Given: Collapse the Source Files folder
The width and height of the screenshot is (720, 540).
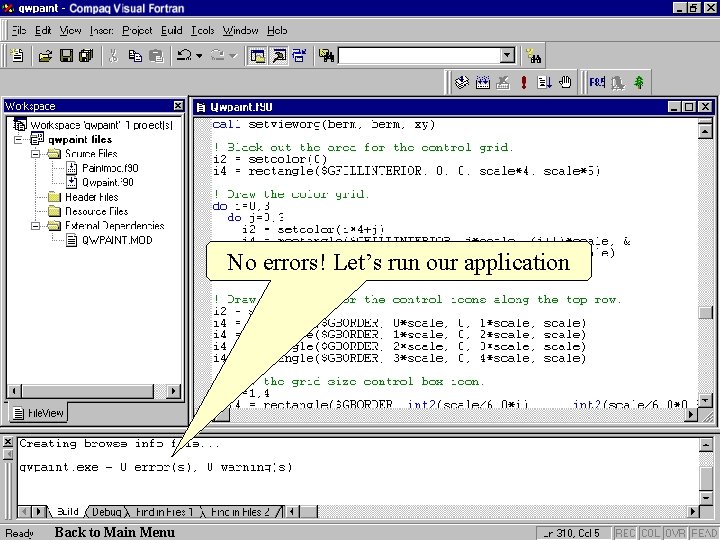Looking at the screenshot, I should tap(35, 154).
